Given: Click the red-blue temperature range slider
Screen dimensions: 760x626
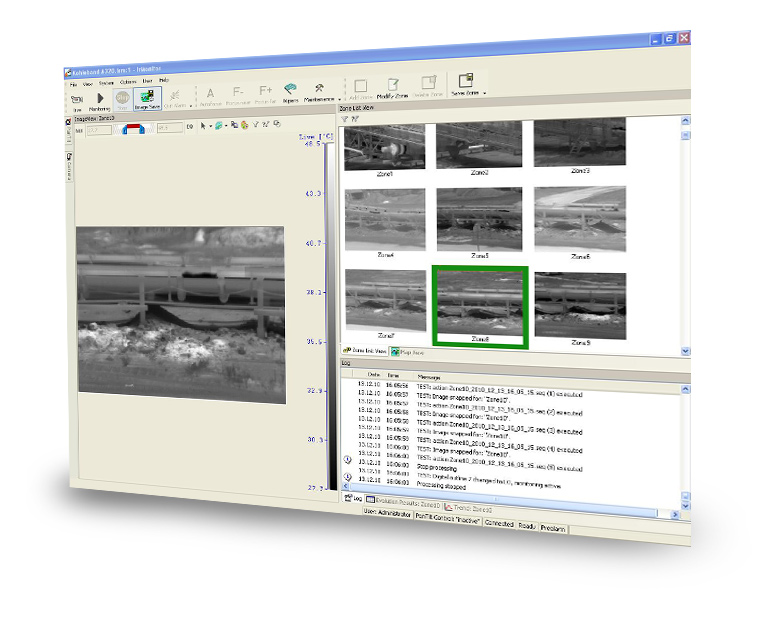Looking at the screenshot, I should (133, 129).
